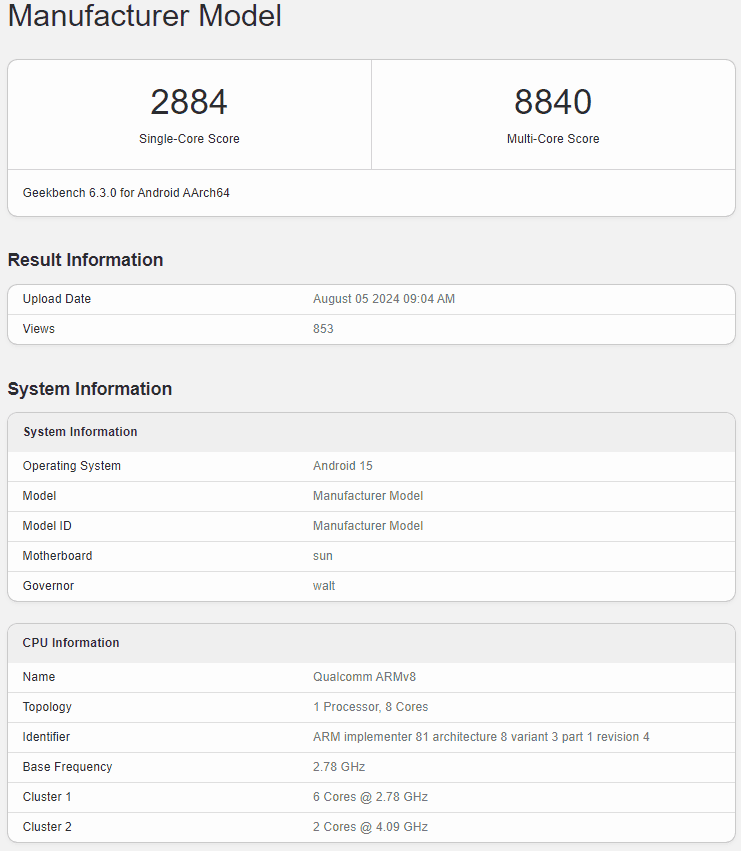Click the bold System Information section heading
Viewport: 741px width, 851px height.
[x=90, y=389]
